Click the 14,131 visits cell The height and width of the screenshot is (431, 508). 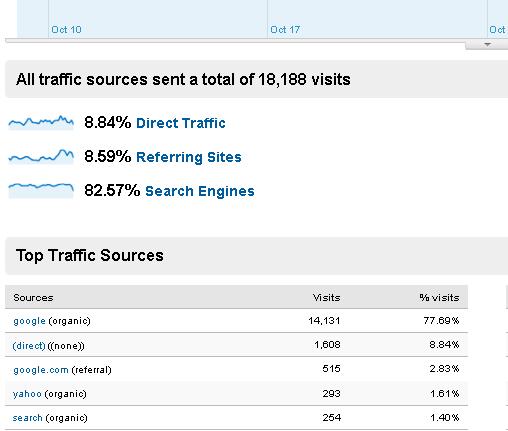click(x=324, y=321)
